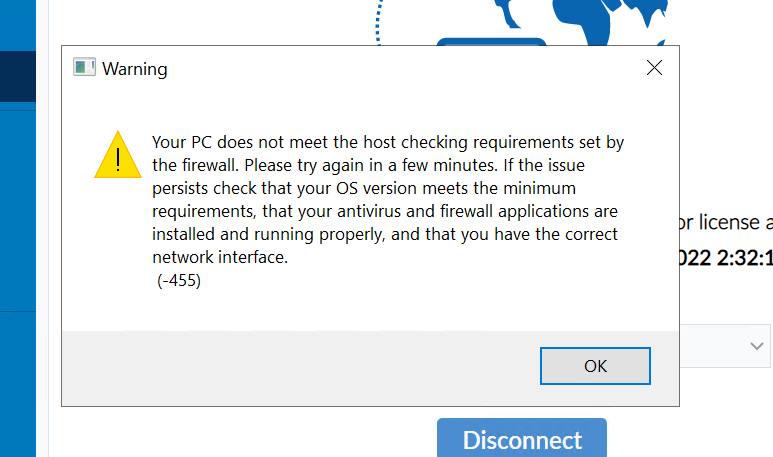Click the Warning title text
The height and width of the screenshot is (457, 773).
(135, 69)
